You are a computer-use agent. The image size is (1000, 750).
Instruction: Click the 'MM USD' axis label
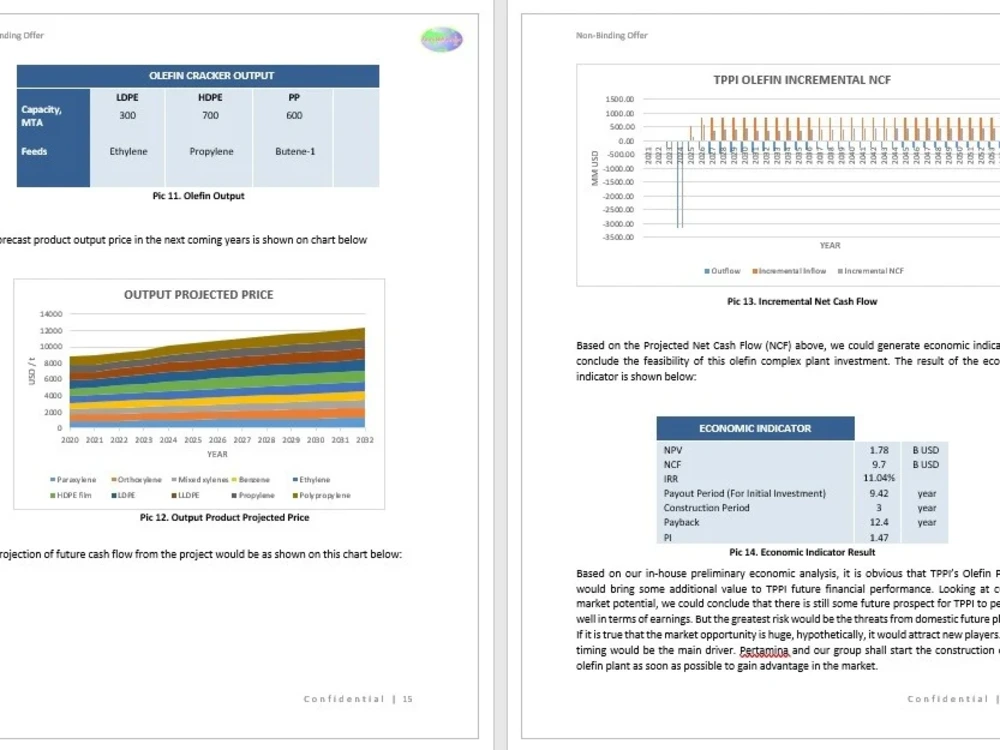(x=594, y=168)
